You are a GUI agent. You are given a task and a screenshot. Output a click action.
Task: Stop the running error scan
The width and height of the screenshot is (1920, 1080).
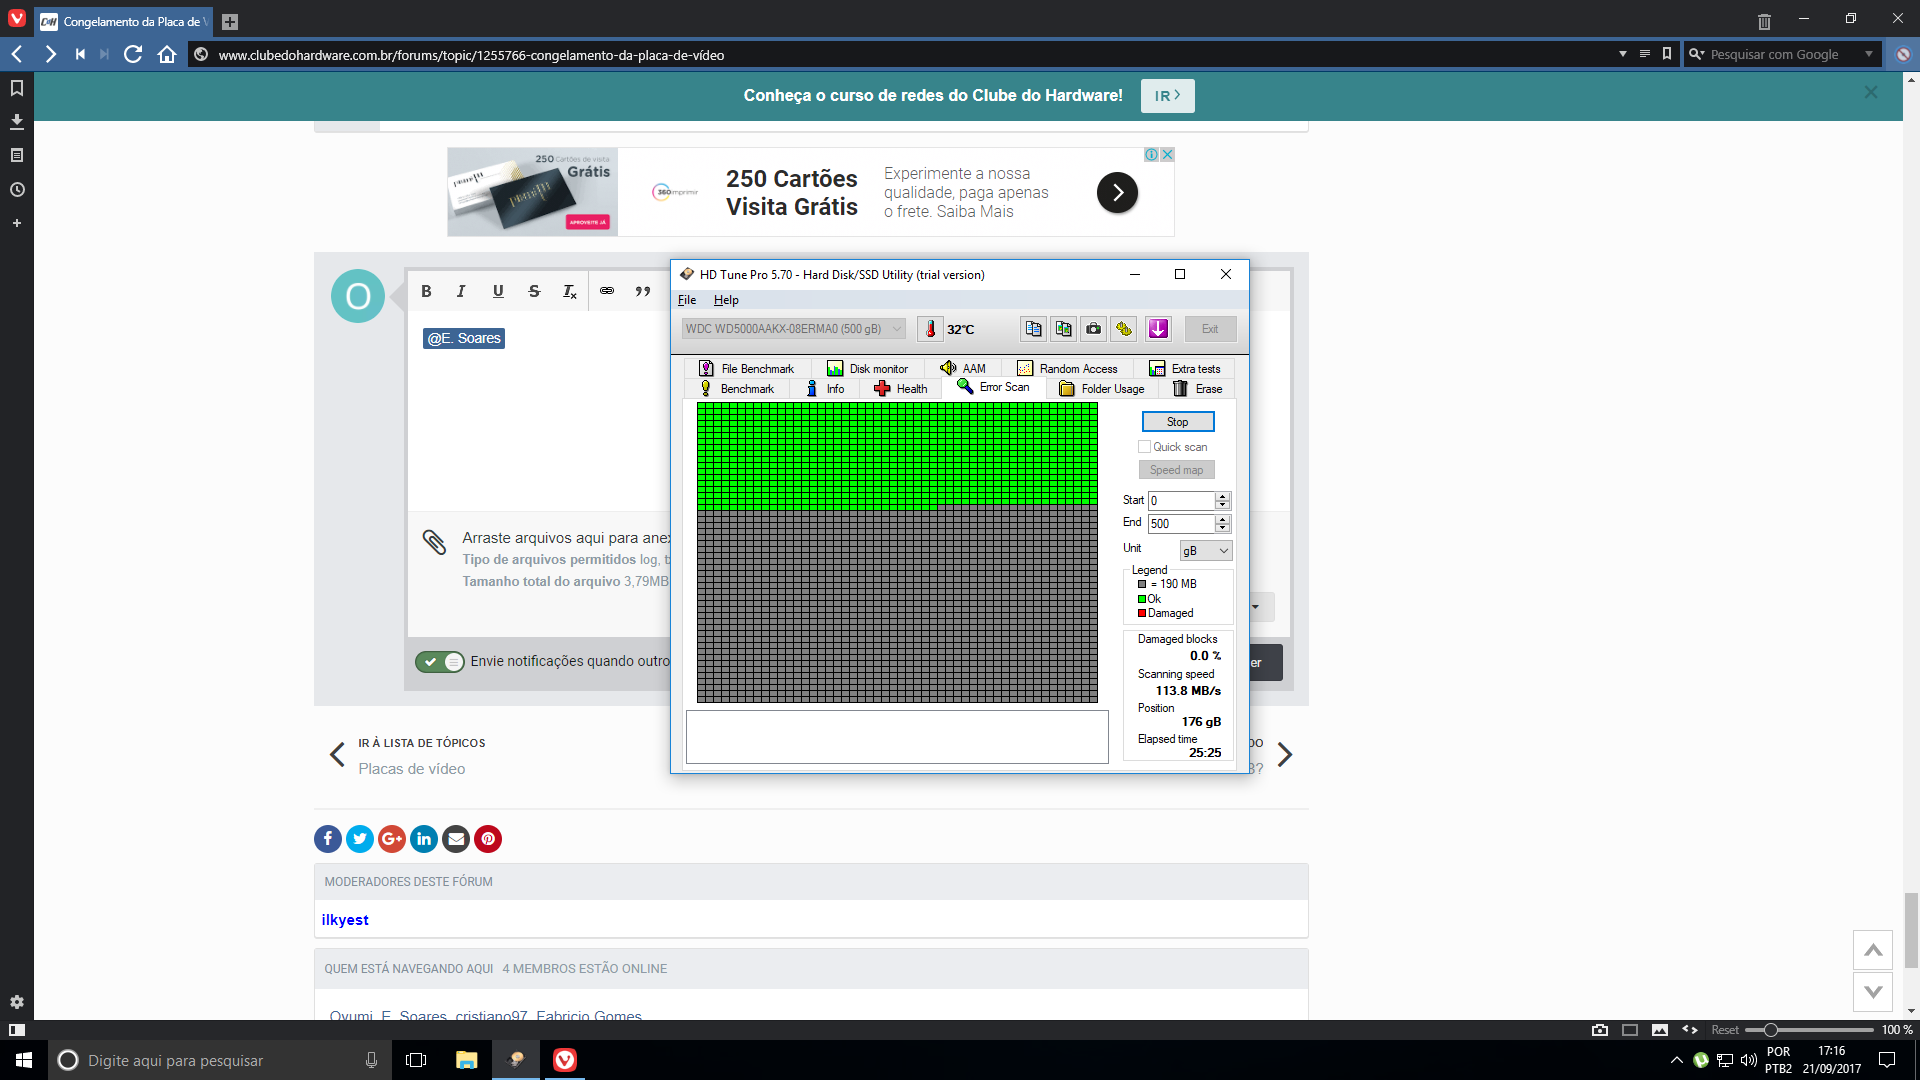click(1178, 422)
